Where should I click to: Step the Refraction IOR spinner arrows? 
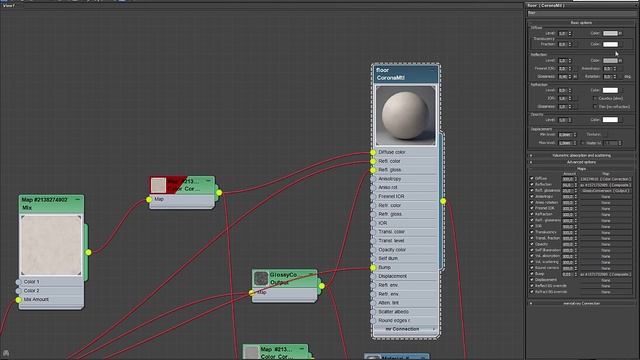[x=570, y=98]
